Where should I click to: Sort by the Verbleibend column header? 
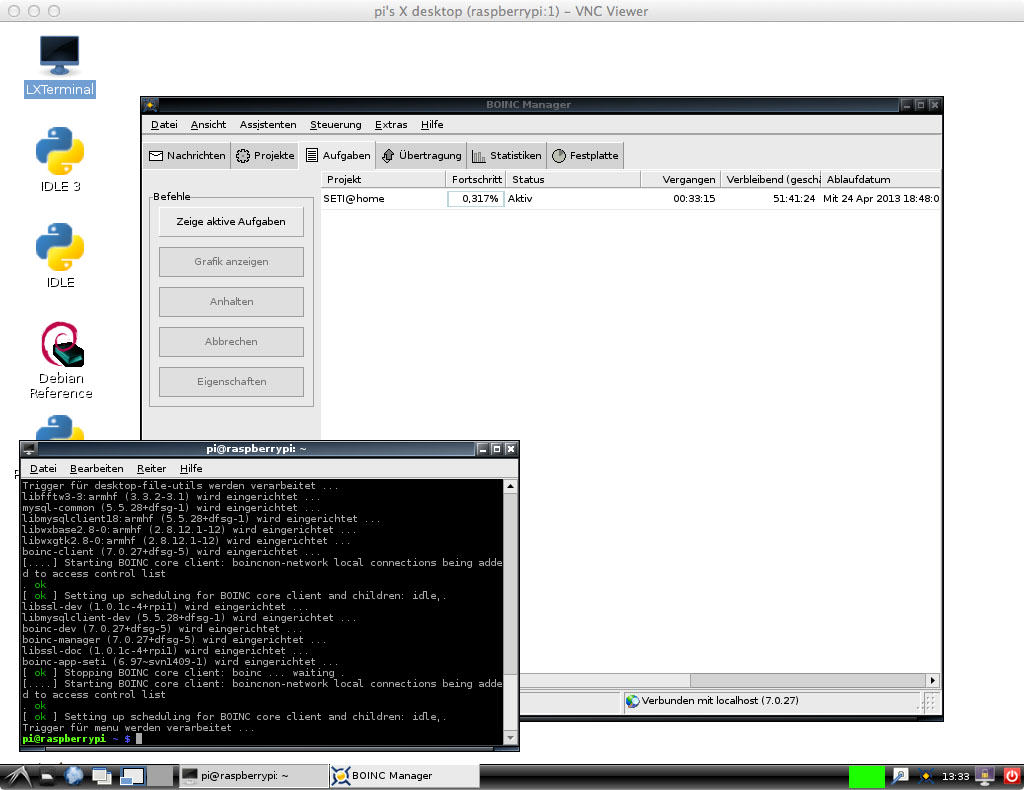(x=770, y=180)
